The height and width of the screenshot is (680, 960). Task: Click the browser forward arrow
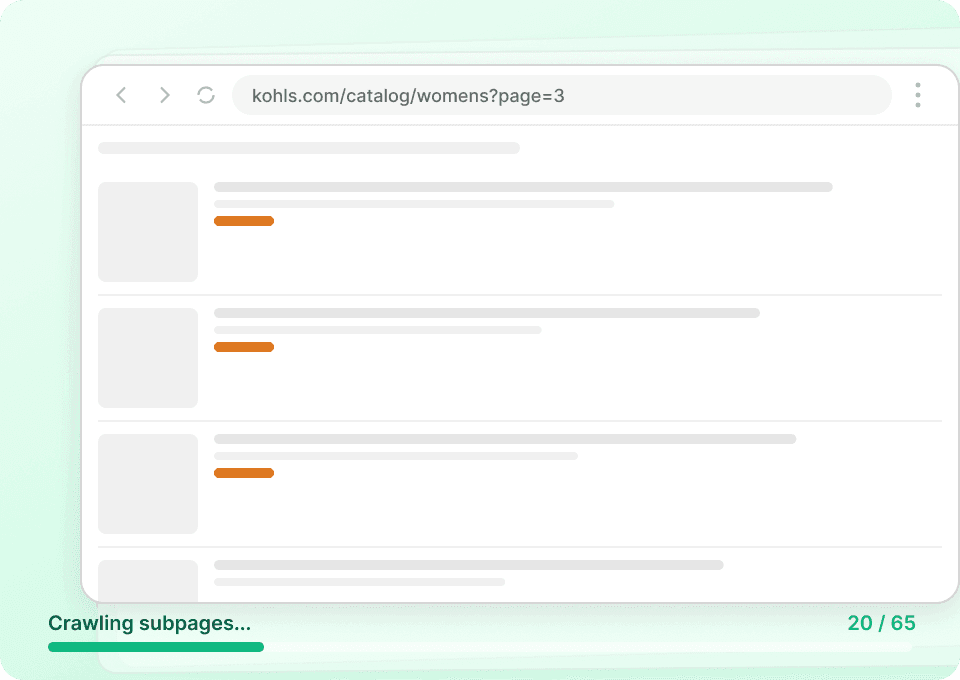(x=164, y=95)
